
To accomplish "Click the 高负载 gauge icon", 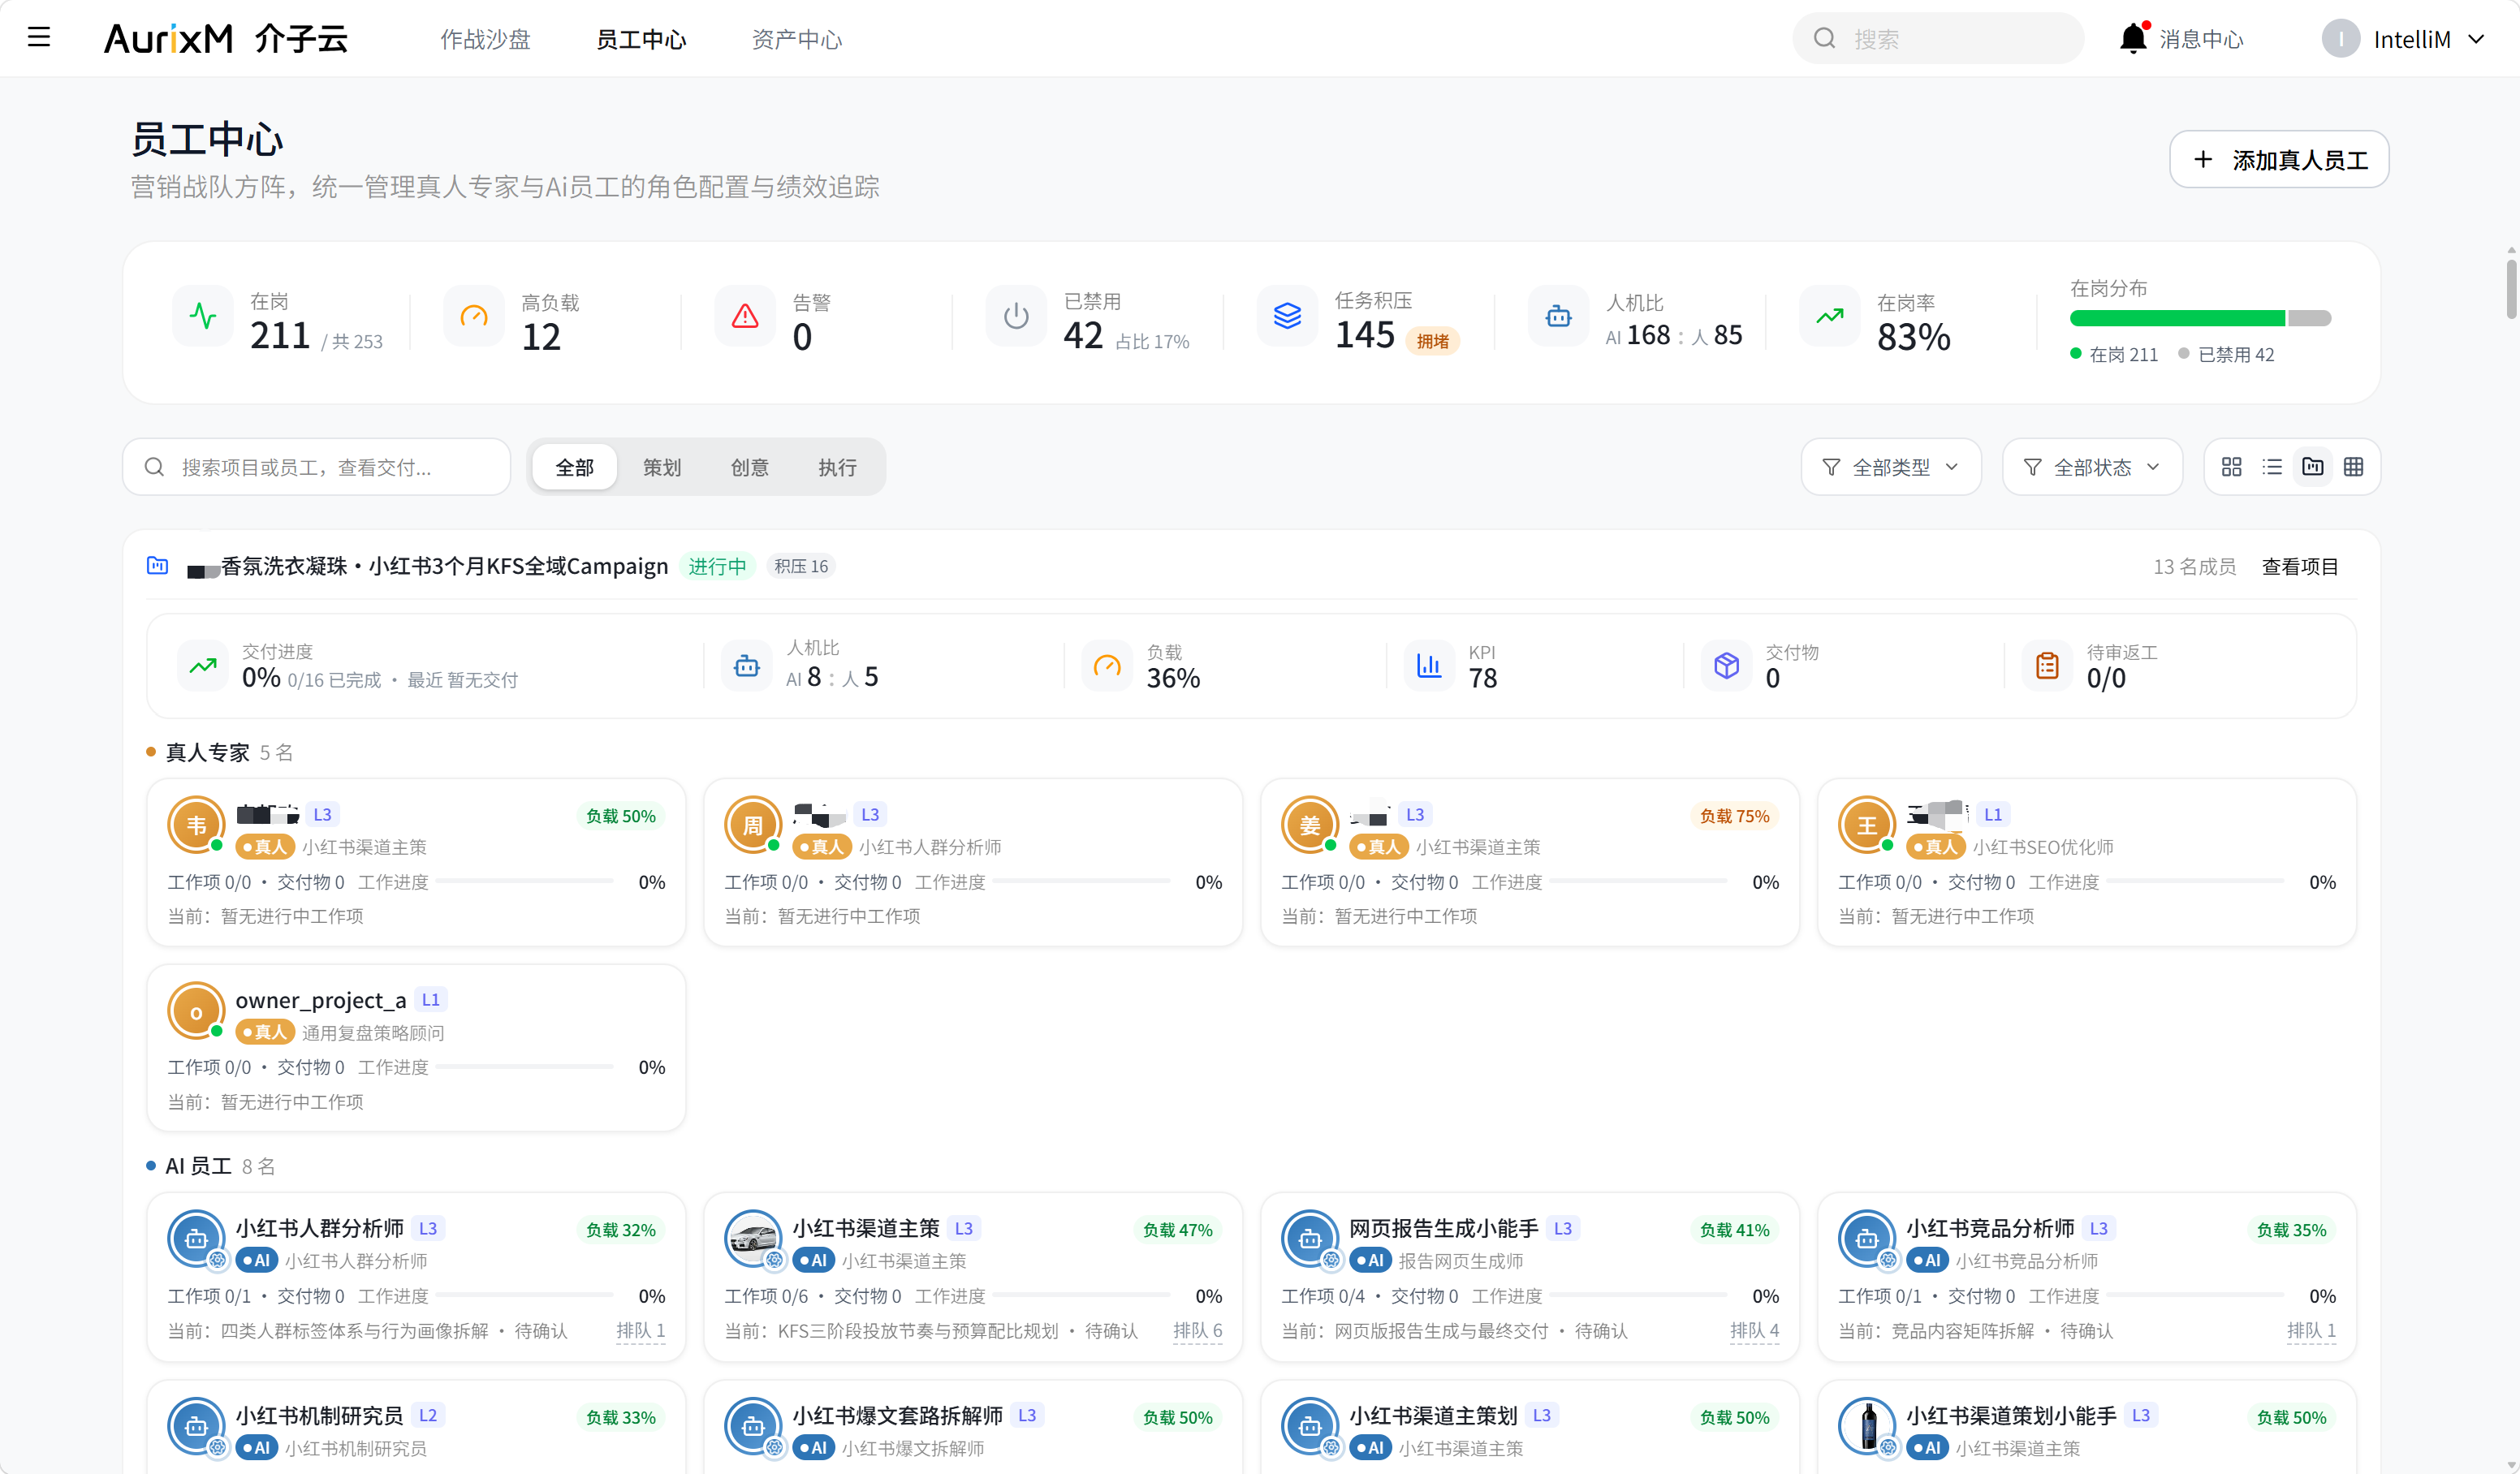I will coord(474,317).
